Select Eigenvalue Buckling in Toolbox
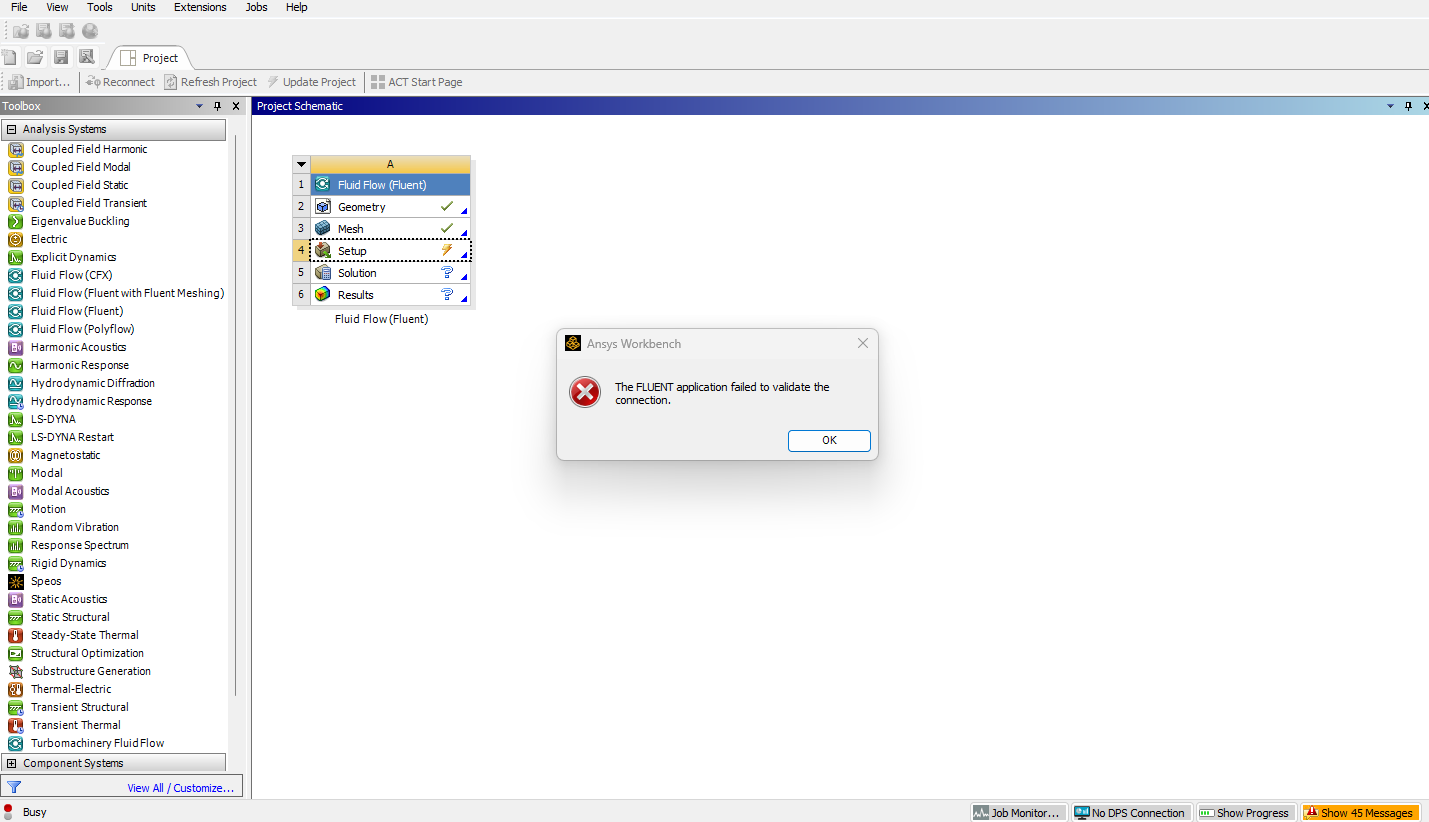Image resolution: width=1429 pixels, height=822 pixels. click(x=80, y=221)
